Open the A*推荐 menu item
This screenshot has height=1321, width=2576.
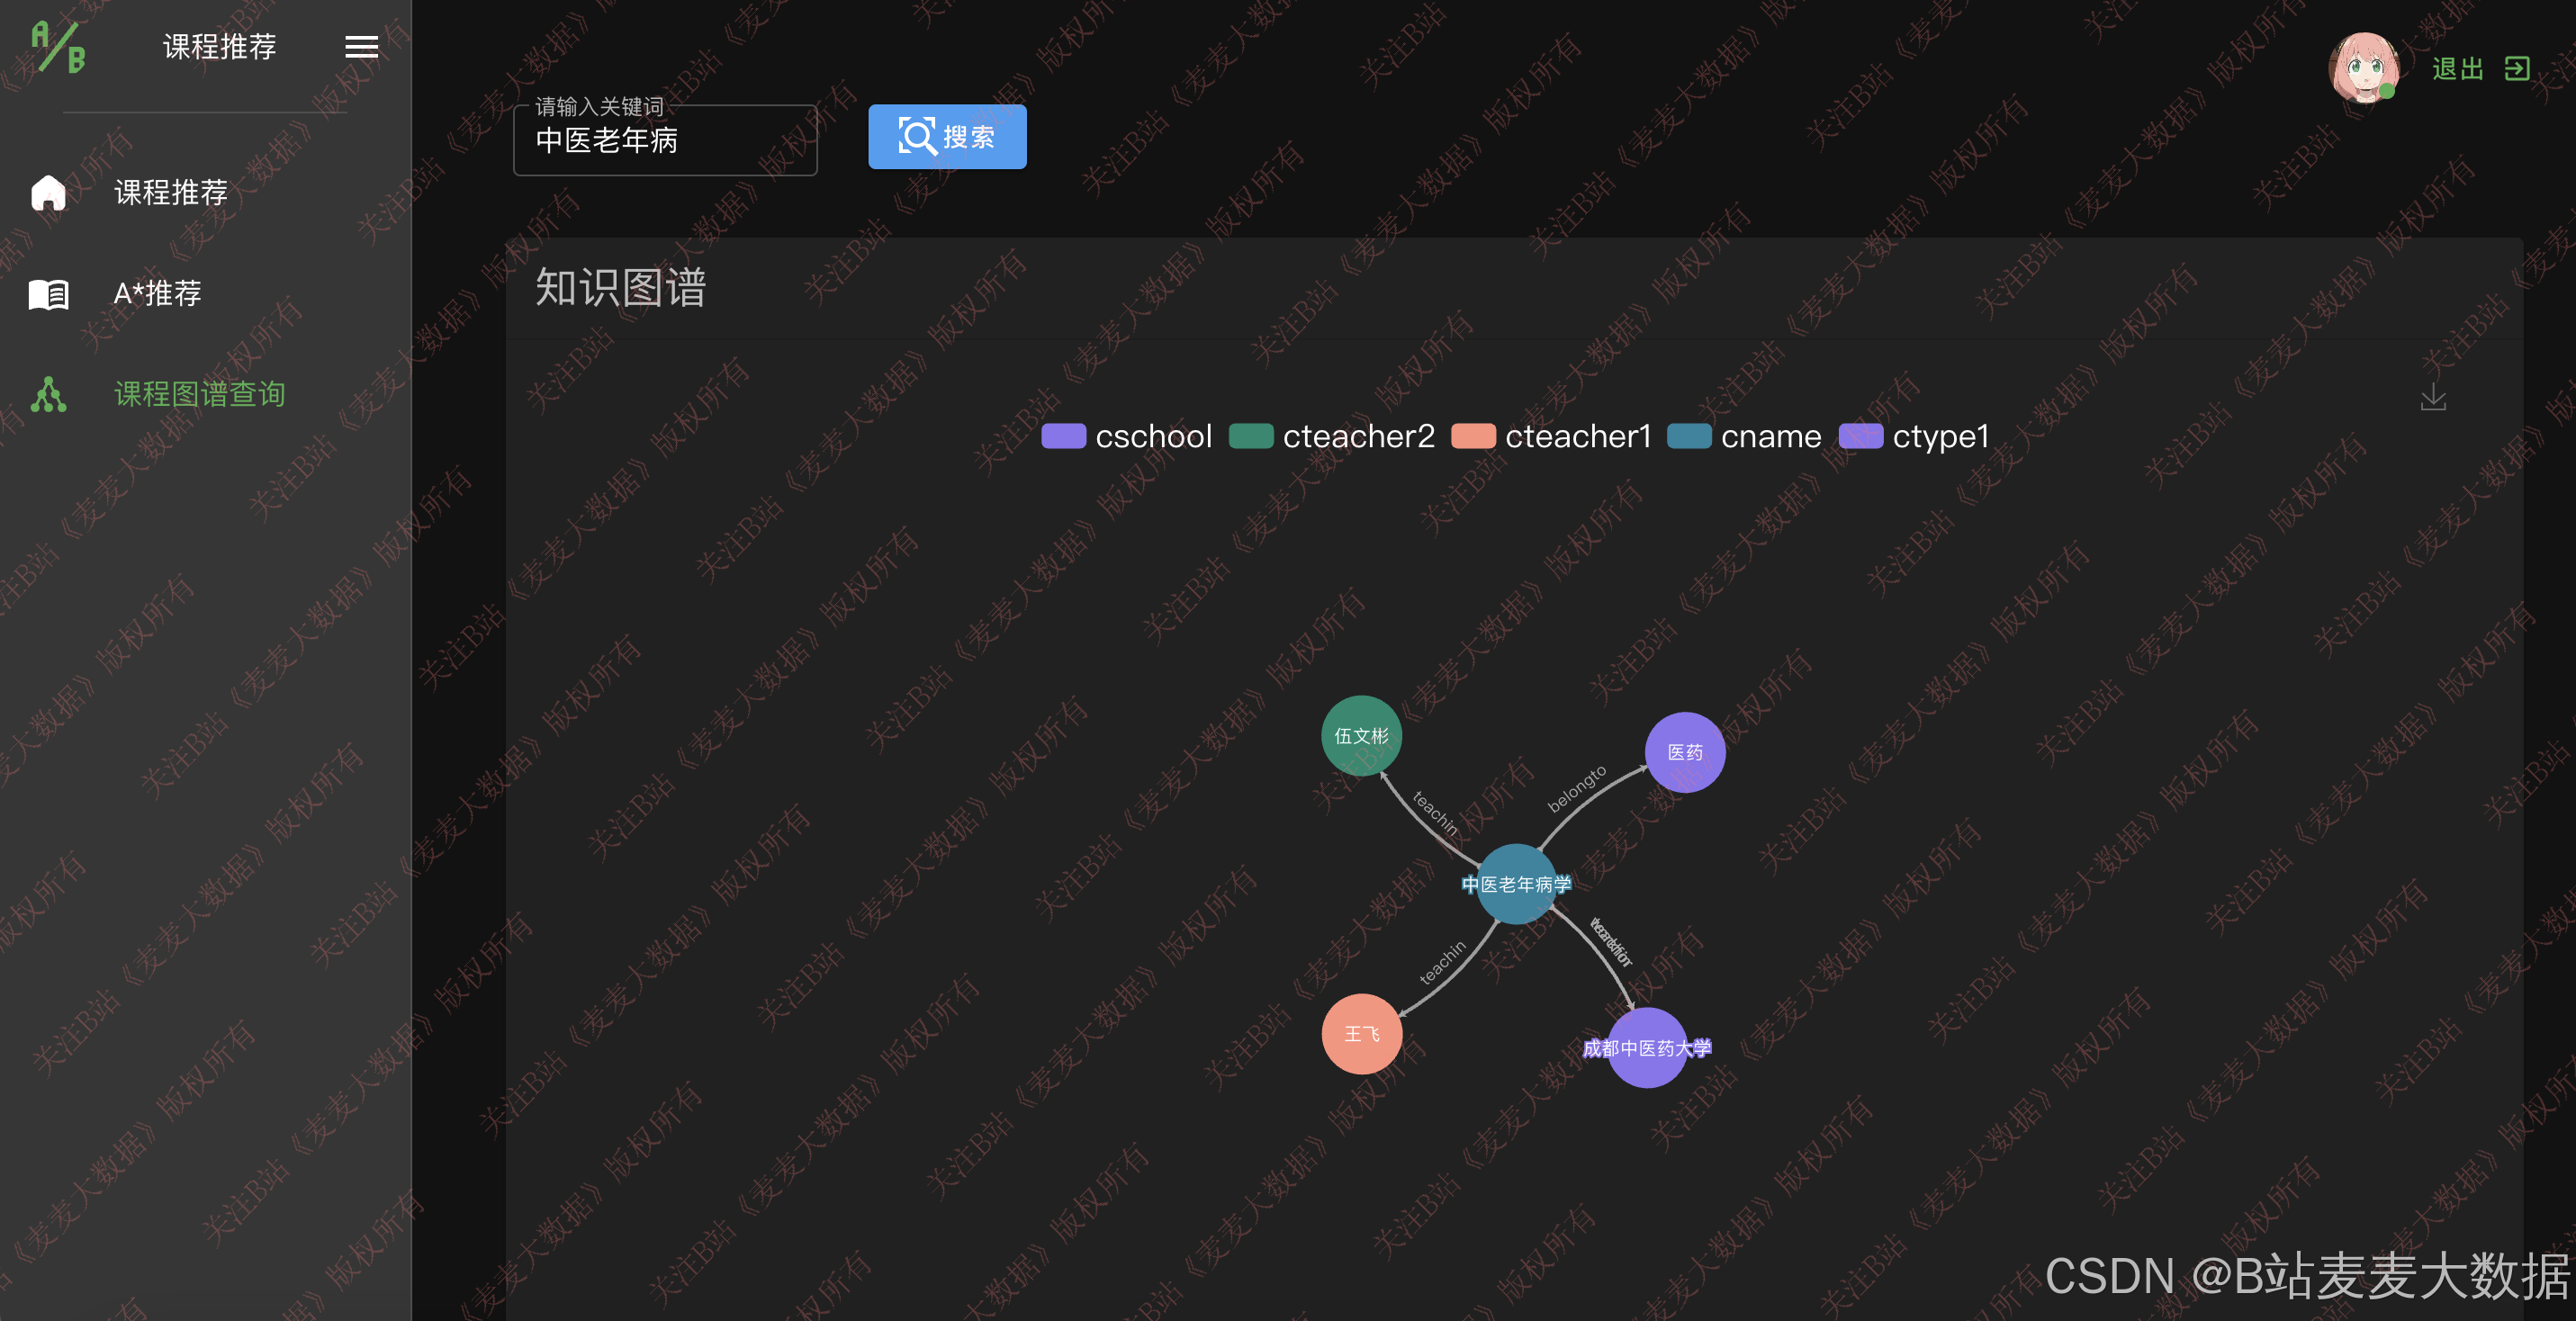pos(157,294)
